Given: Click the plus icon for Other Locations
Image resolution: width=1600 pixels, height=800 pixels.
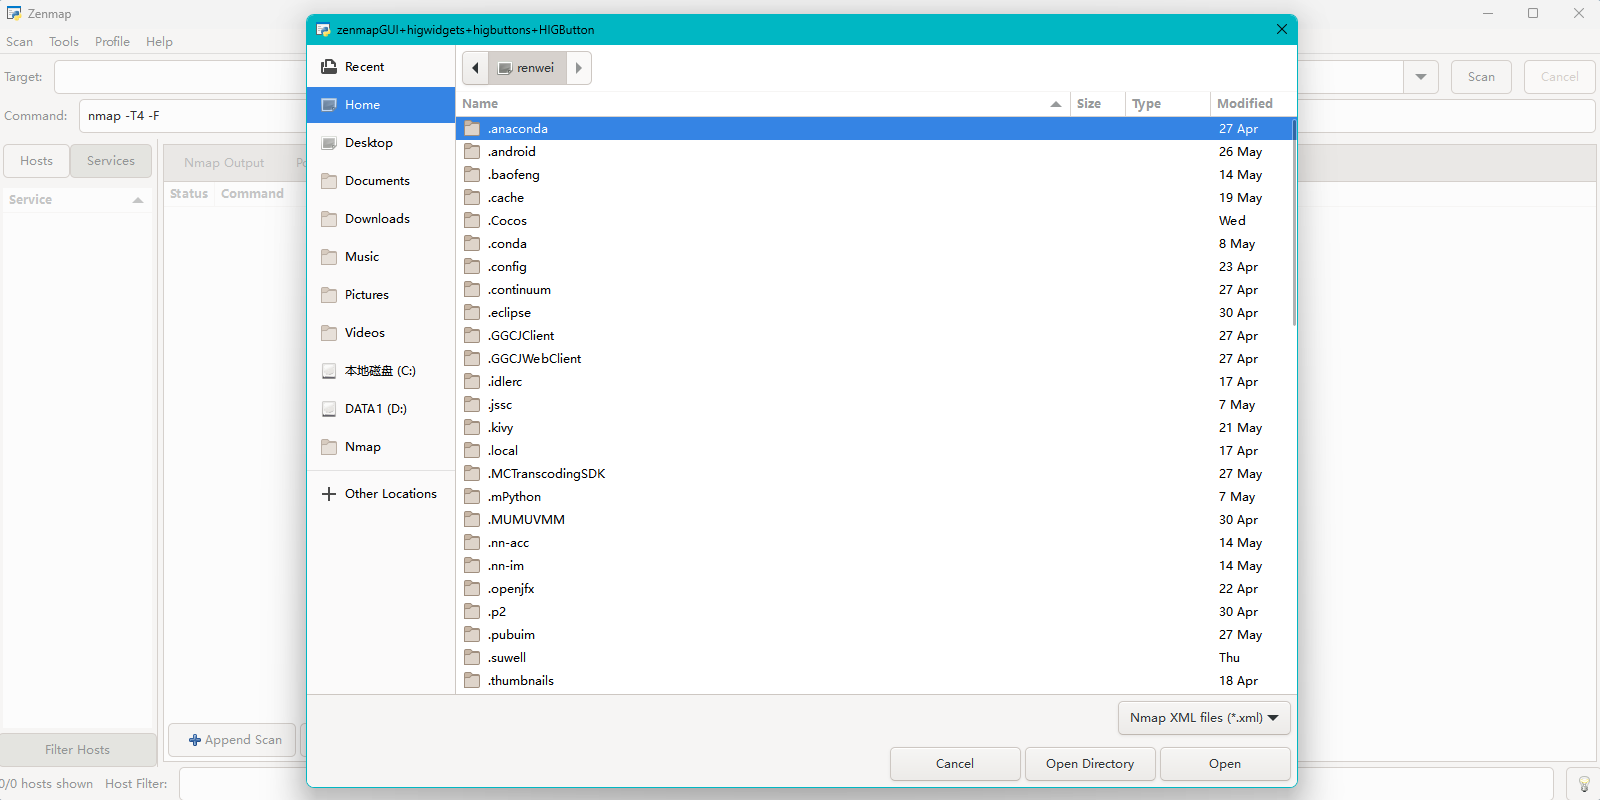Looking at the screenshot, I should tap(328, 494).
